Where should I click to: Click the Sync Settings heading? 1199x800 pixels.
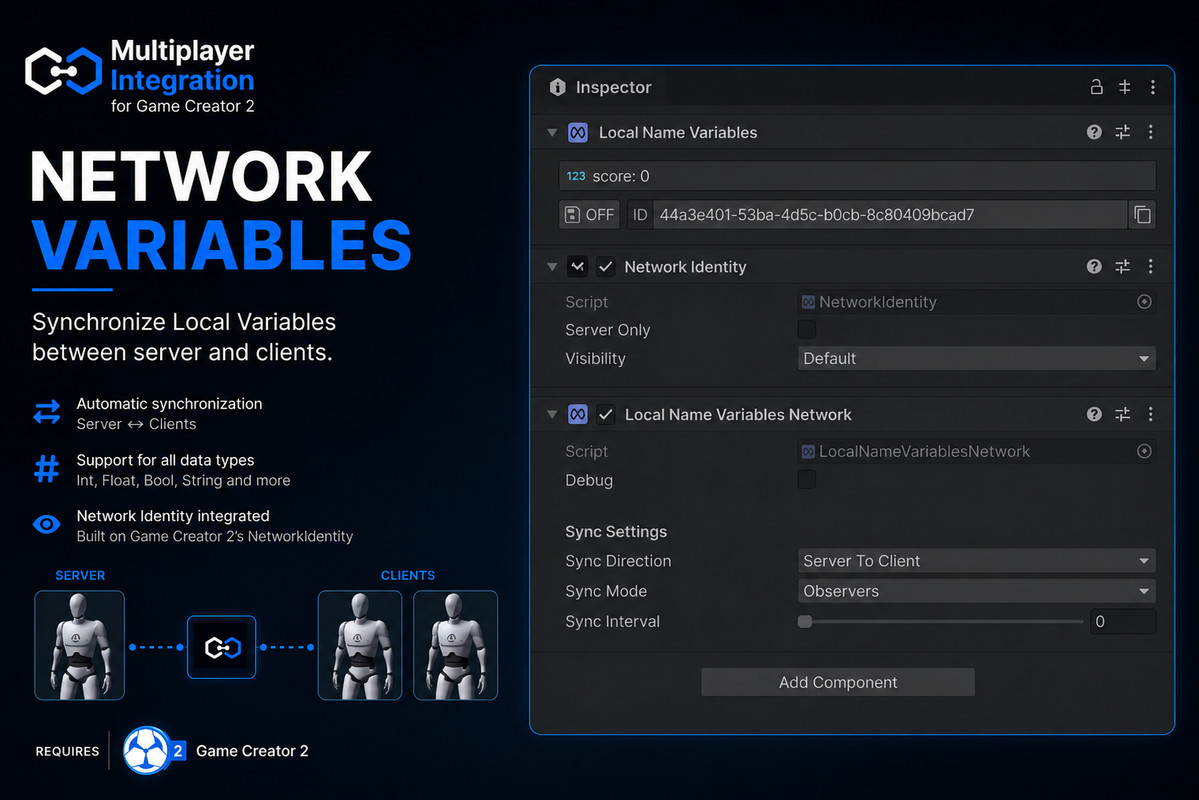(616, 532)
